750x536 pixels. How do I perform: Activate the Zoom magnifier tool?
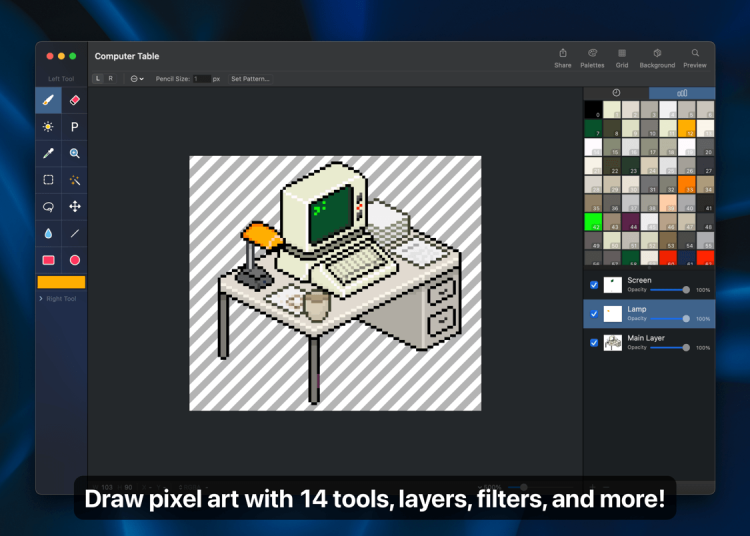[75, 153]
